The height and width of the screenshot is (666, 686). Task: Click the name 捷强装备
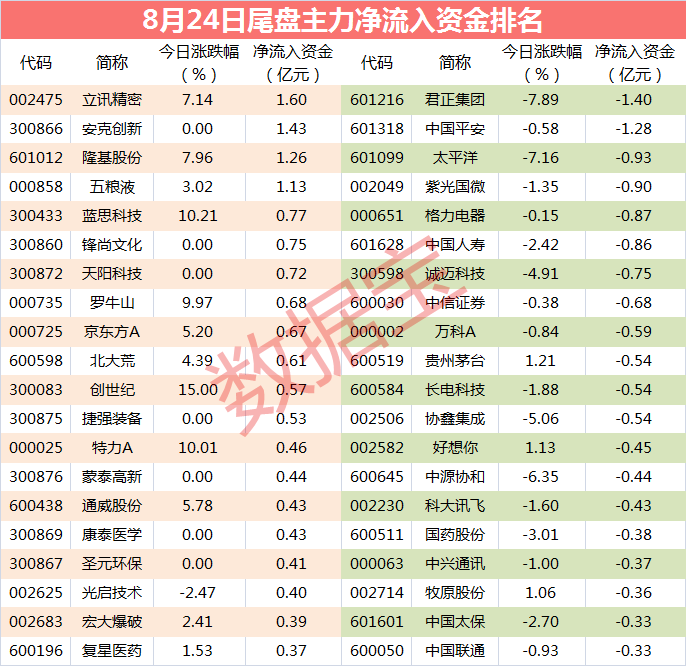pos(112,419)
